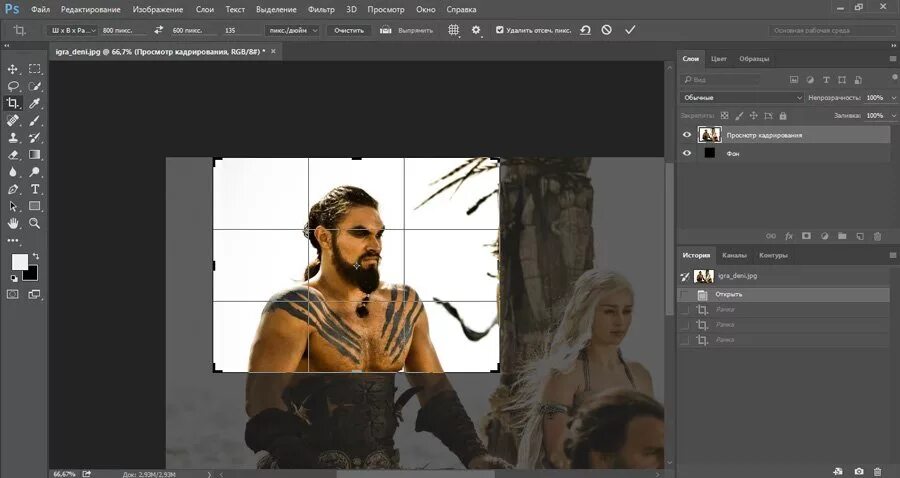900x478 pixels.
Task: Select the Eraser tool
Action: point(13,155)
